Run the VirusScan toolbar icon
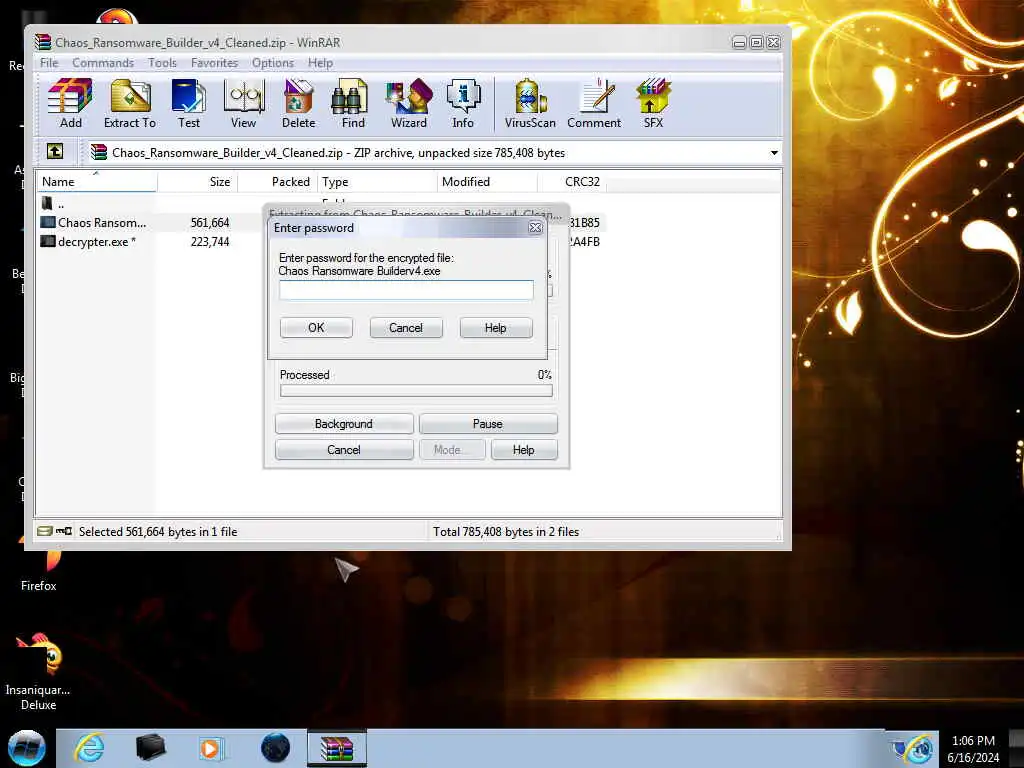 530,103
